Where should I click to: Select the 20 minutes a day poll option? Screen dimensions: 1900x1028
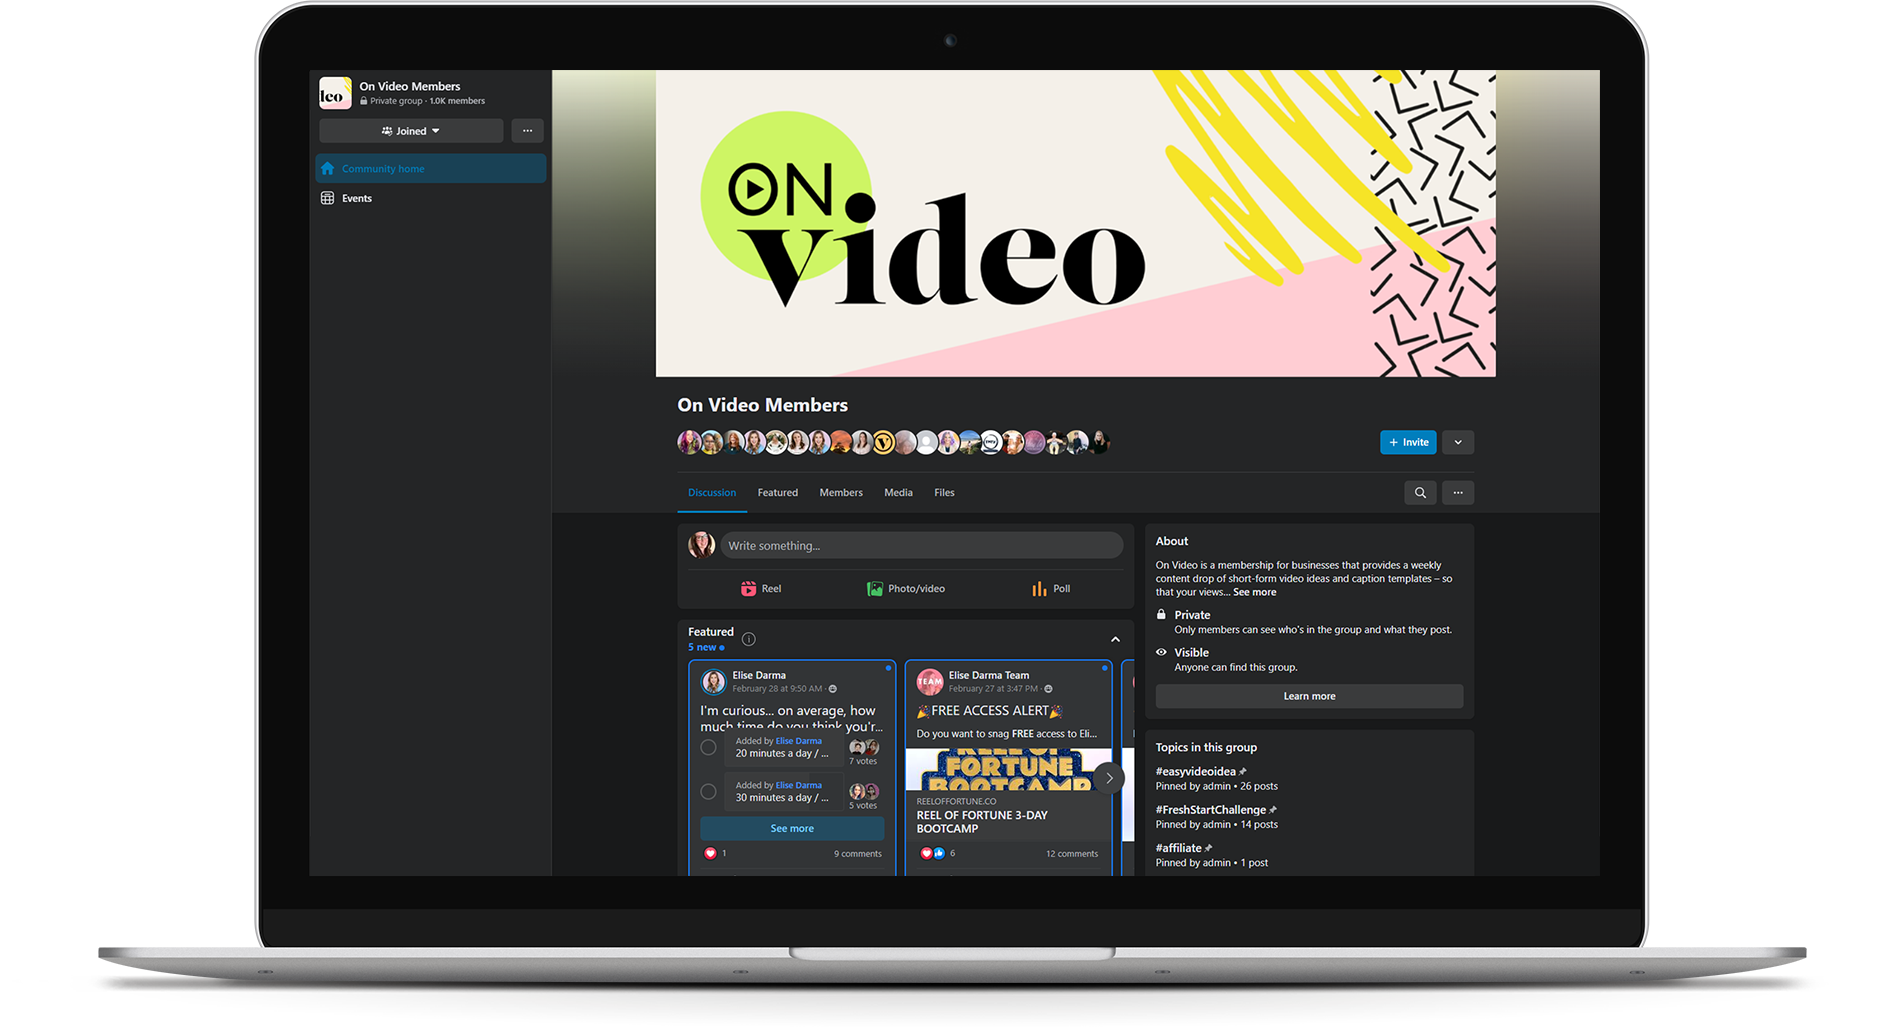[x=709, y=747]
